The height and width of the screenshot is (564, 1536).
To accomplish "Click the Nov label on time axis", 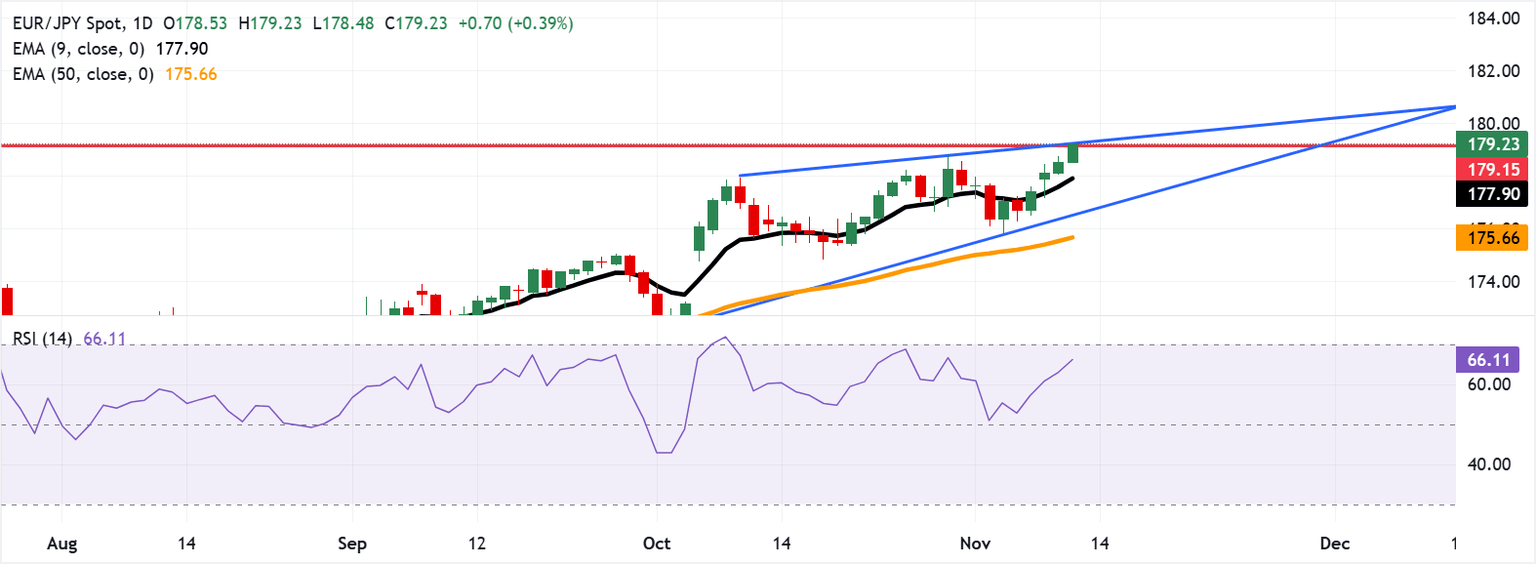I will (x=975, y=544).
